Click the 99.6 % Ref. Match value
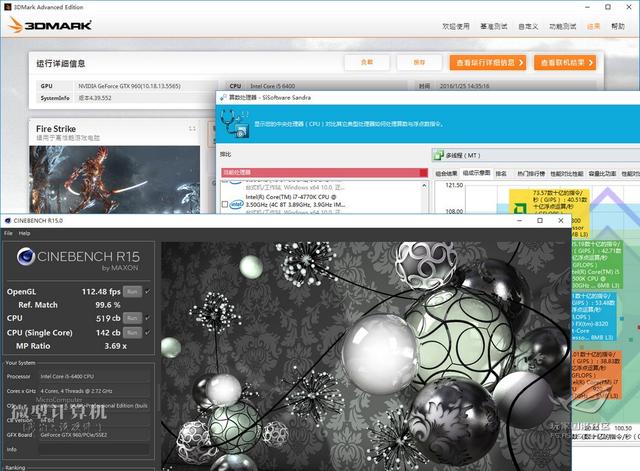The image size is (640, 471). click(108, 305)
